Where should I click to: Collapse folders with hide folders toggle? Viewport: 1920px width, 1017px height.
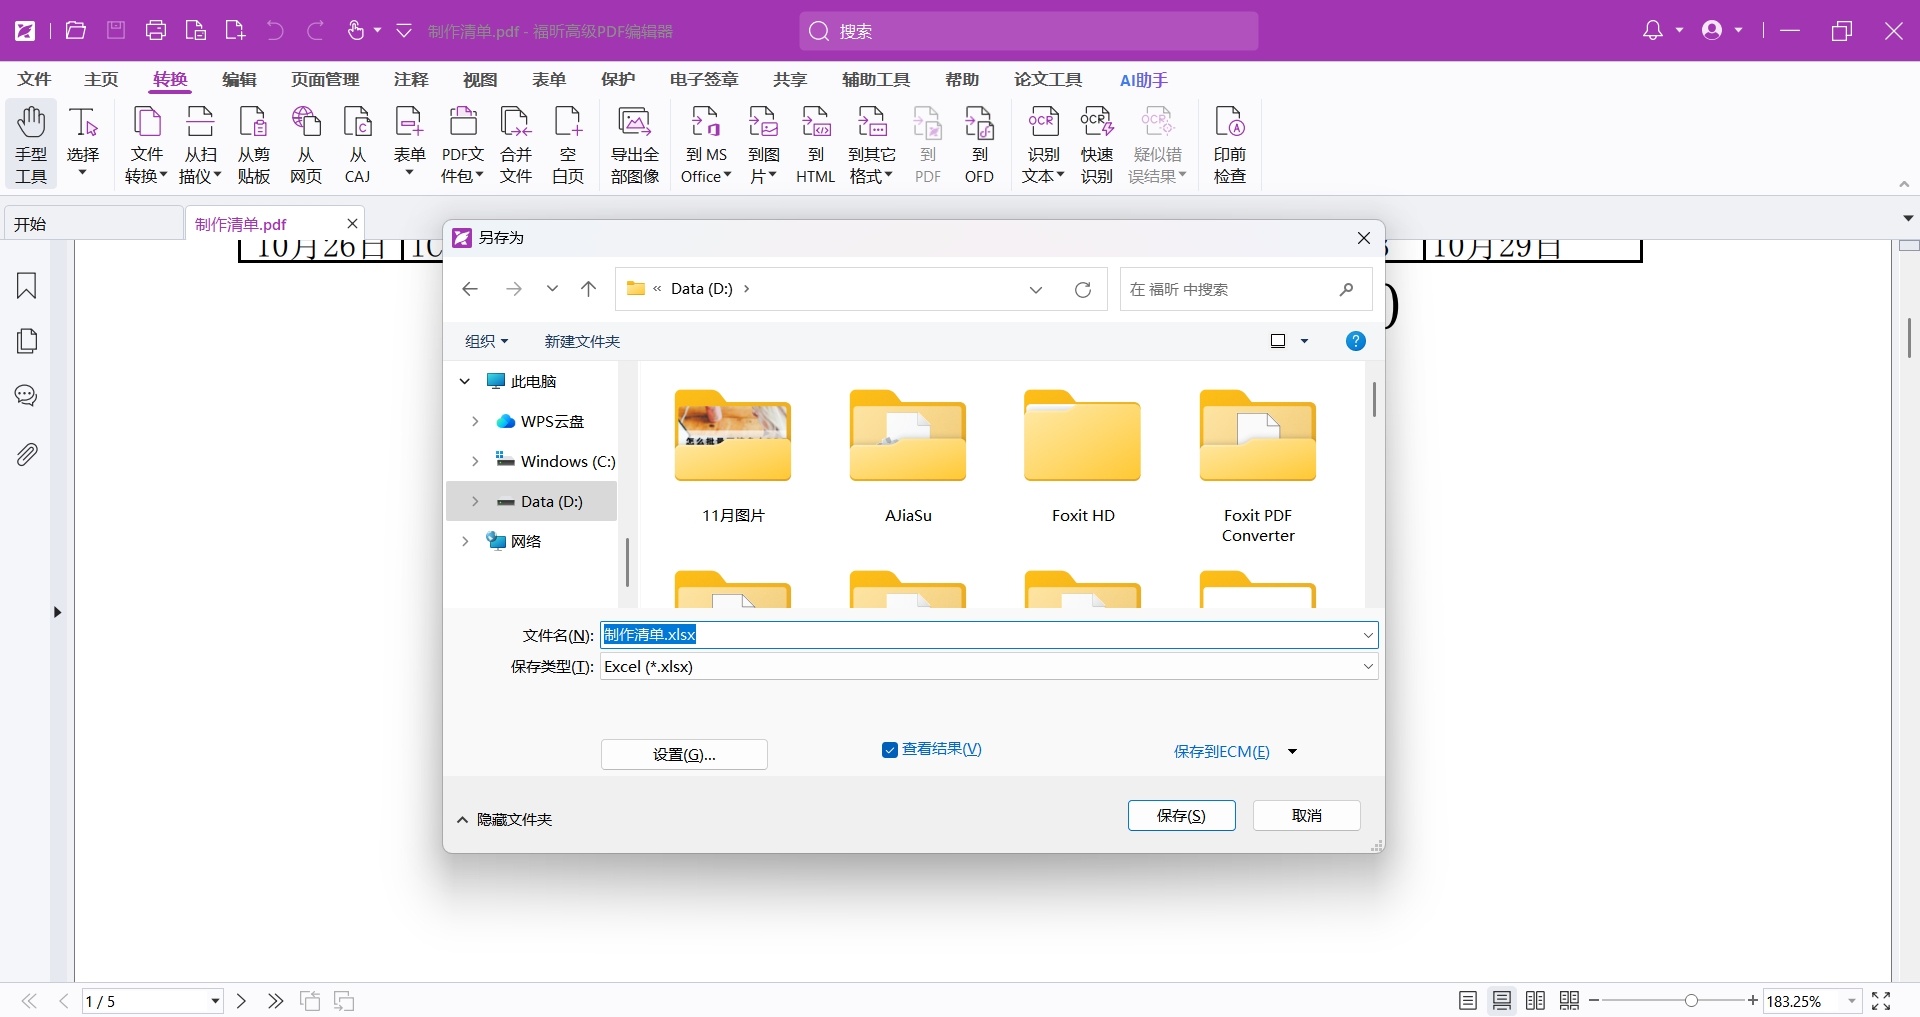pos(505,820)
